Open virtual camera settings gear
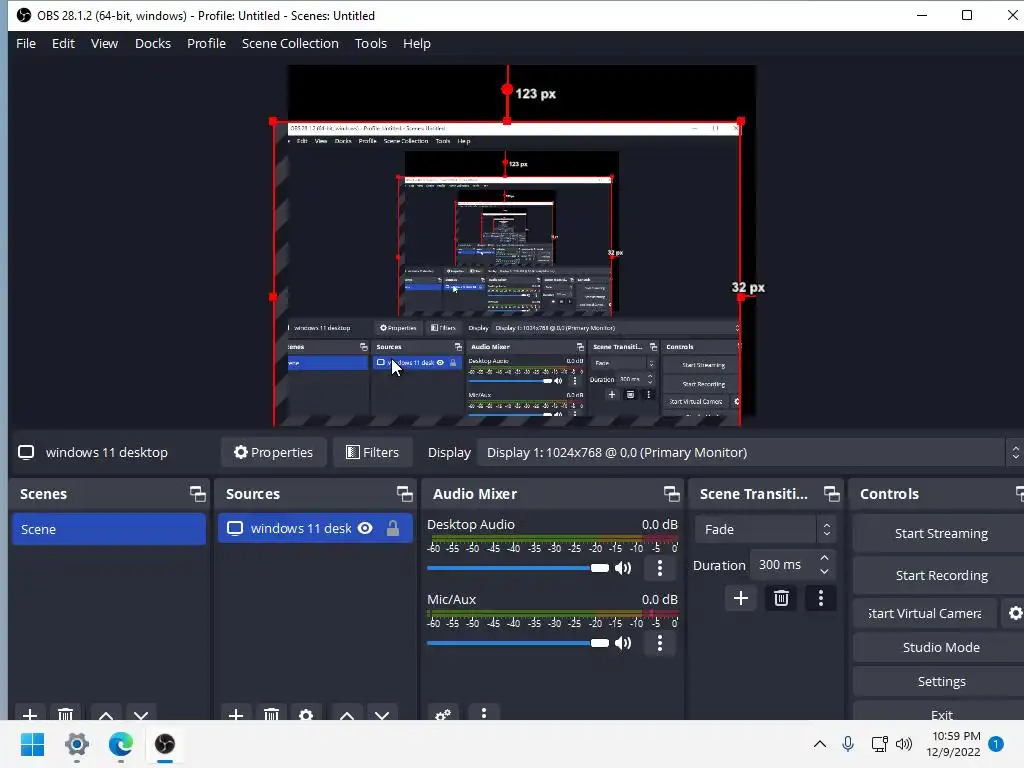The height and width of the screenshot is (768, 1024). coord(1014,613)
